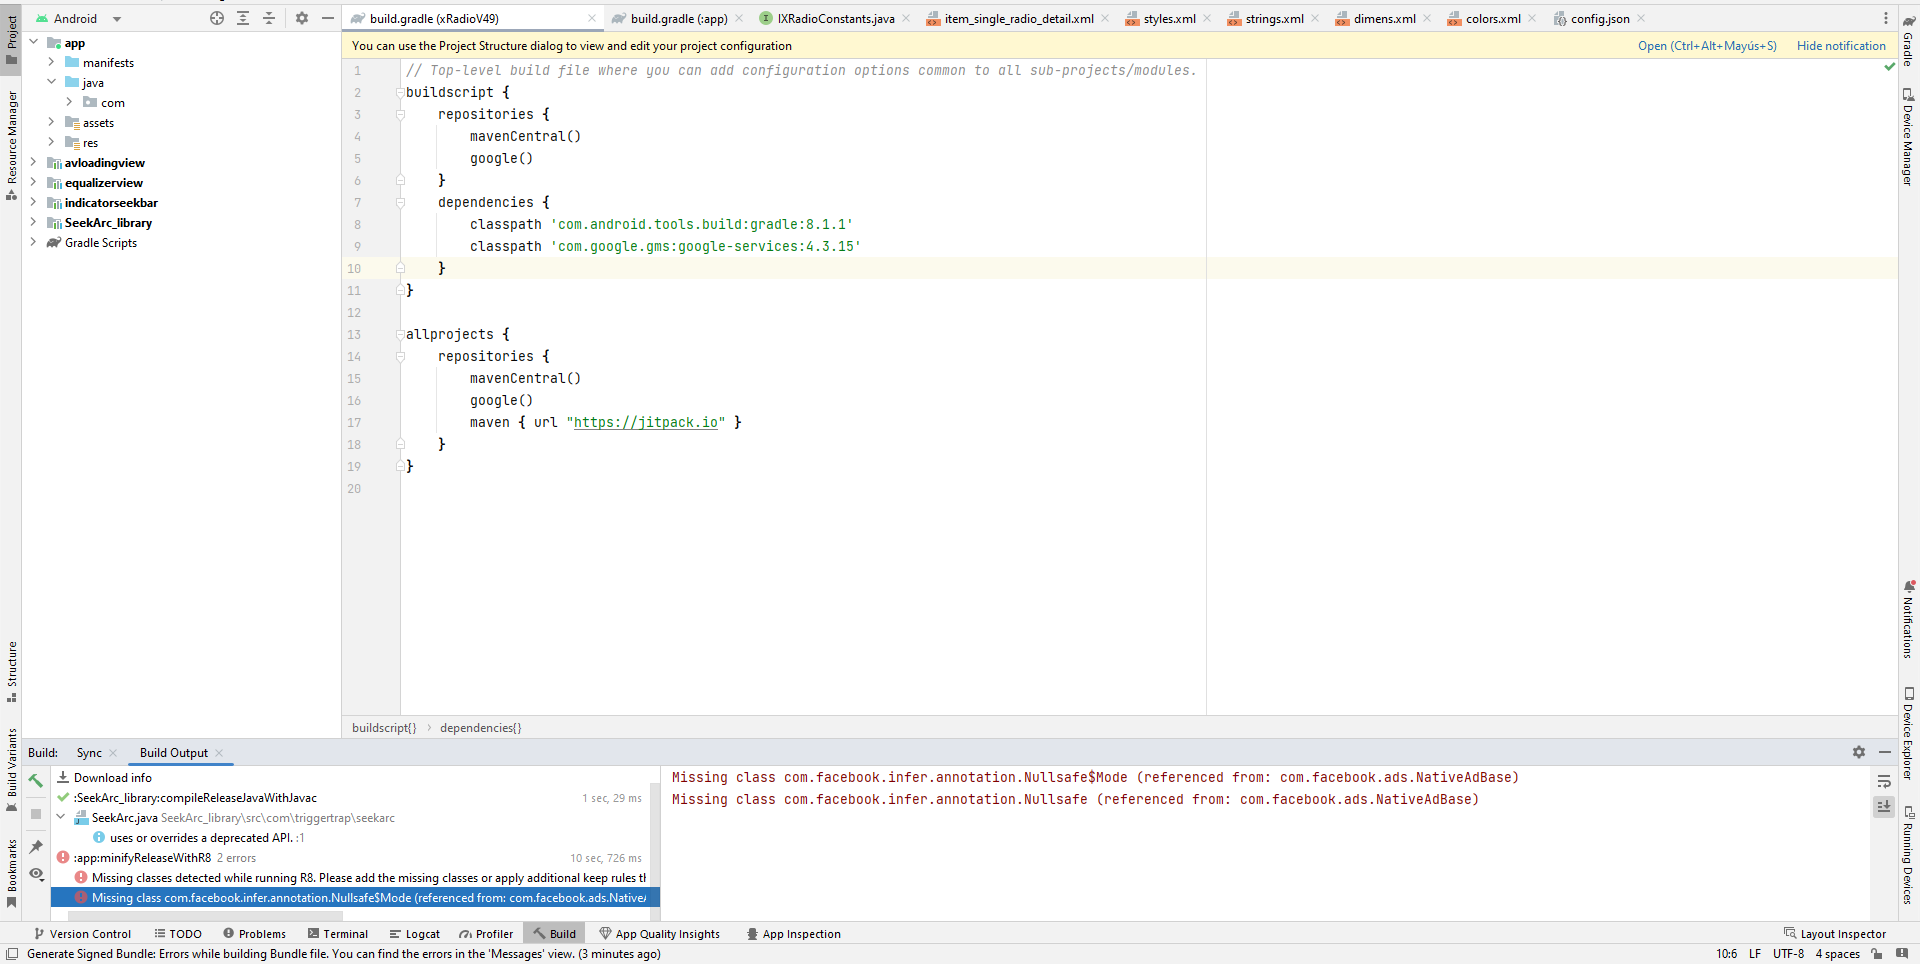Screen dimensions: 1920x964
Task: Pin the Build Output tab
Action: click(x=36, y=847)
